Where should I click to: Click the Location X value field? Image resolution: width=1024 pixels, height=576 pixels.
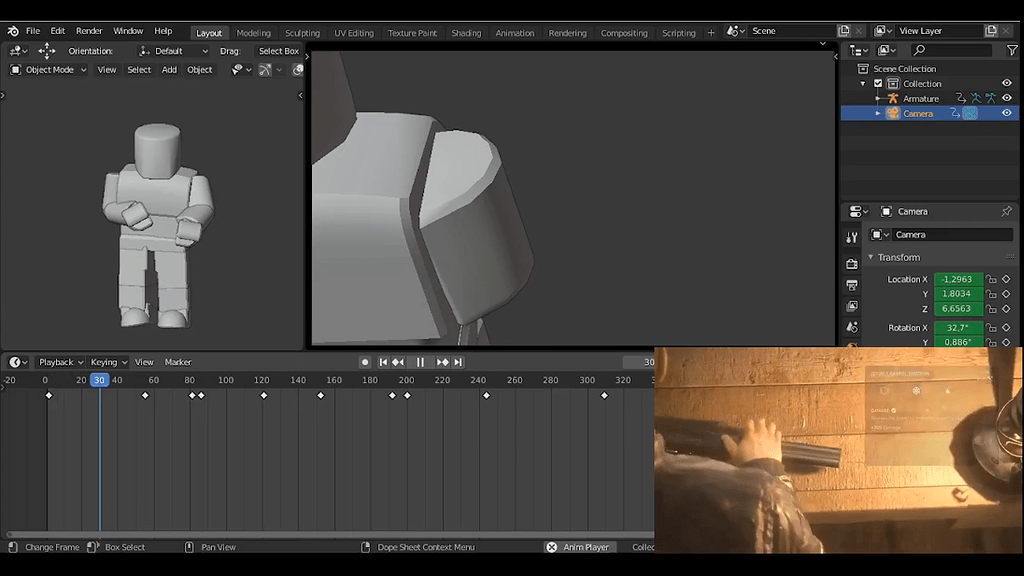pos(958,280)
